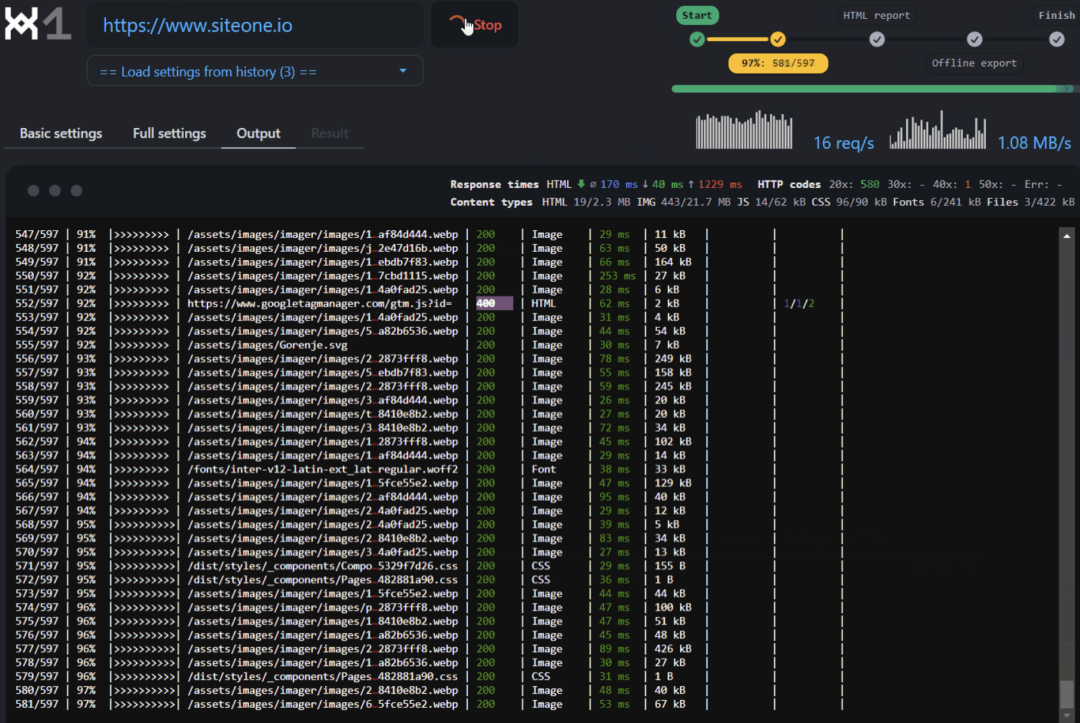Click the HTML 19/2.3 MB content summary
The height and width of the screenshot is (723, 1080).
[x=586, y=202]
